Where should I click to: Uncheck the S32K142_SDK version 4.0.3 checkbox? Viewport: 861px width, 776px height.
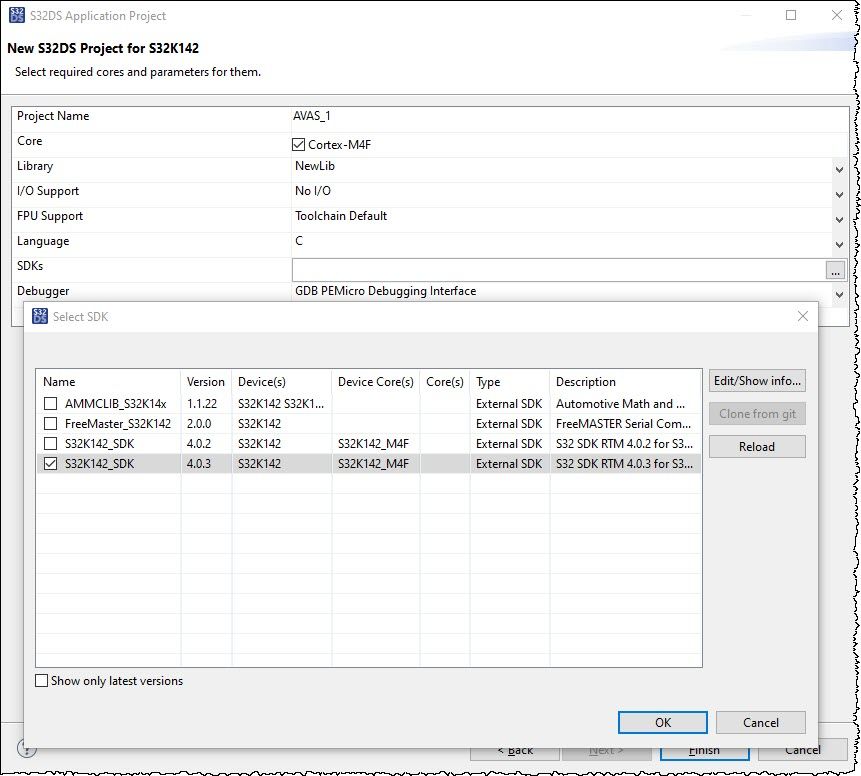click(x=51, y=464)
